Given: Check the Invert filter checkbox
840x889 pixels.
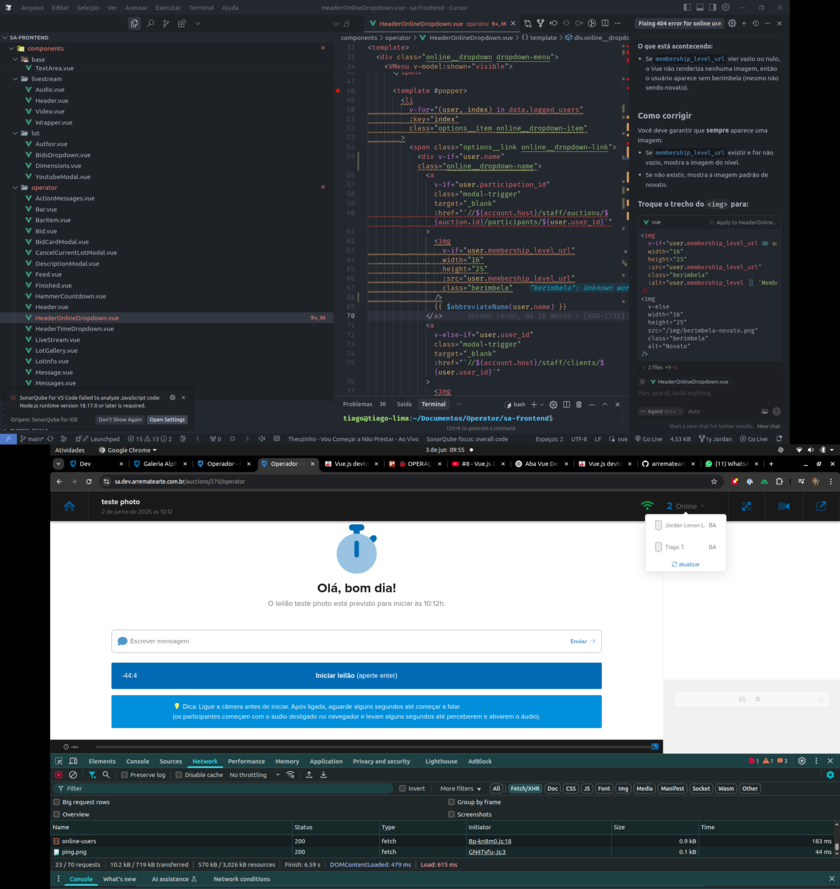Looking at the screenshot, I should tap(402, 788).
